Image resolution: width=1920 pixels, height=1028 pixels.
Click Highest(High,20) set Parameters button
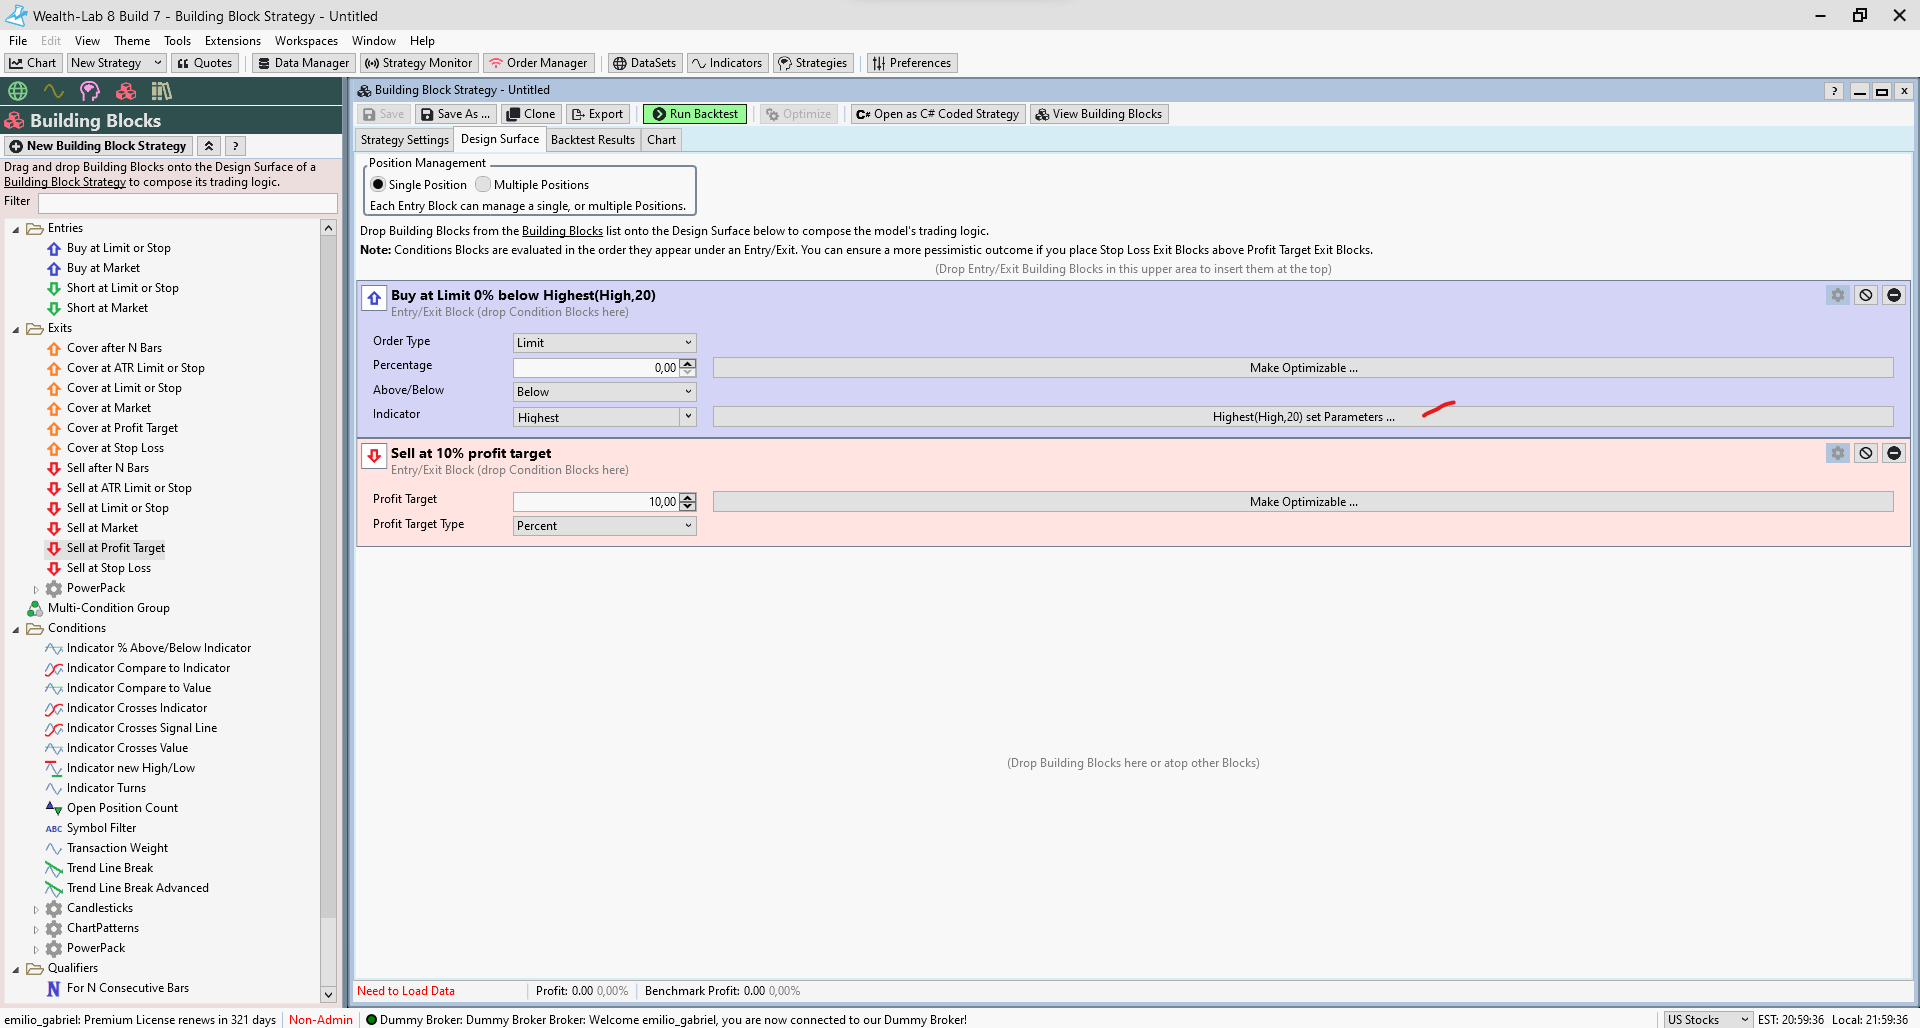[x=1302, y=417]
